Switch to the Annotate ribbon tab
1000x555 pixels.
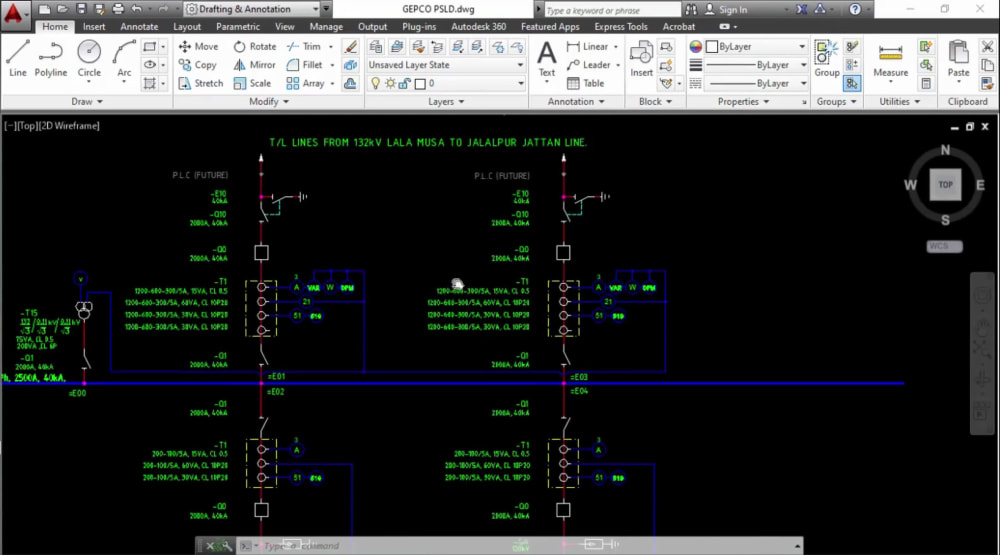(x=139, y=27)
